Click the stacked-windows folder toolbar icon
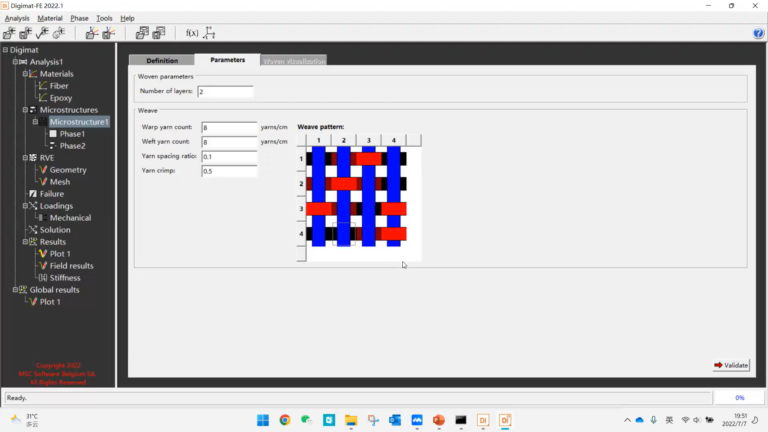The height and width of the screenshot is (432, 768). [142, 33]
